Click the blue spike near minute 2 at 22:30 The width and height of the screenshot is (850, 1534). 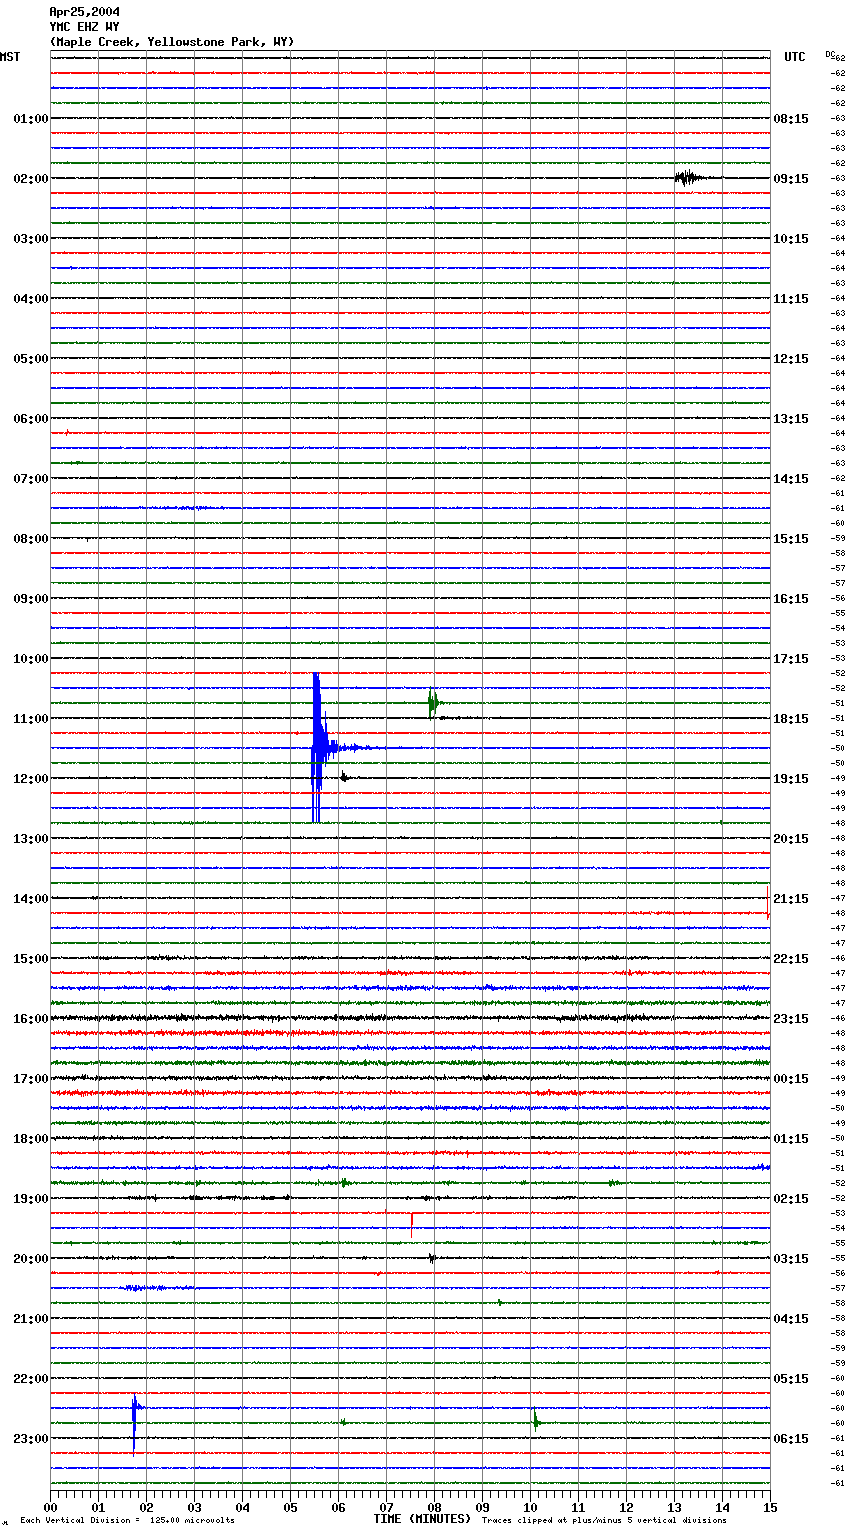tap(134, 1424)
